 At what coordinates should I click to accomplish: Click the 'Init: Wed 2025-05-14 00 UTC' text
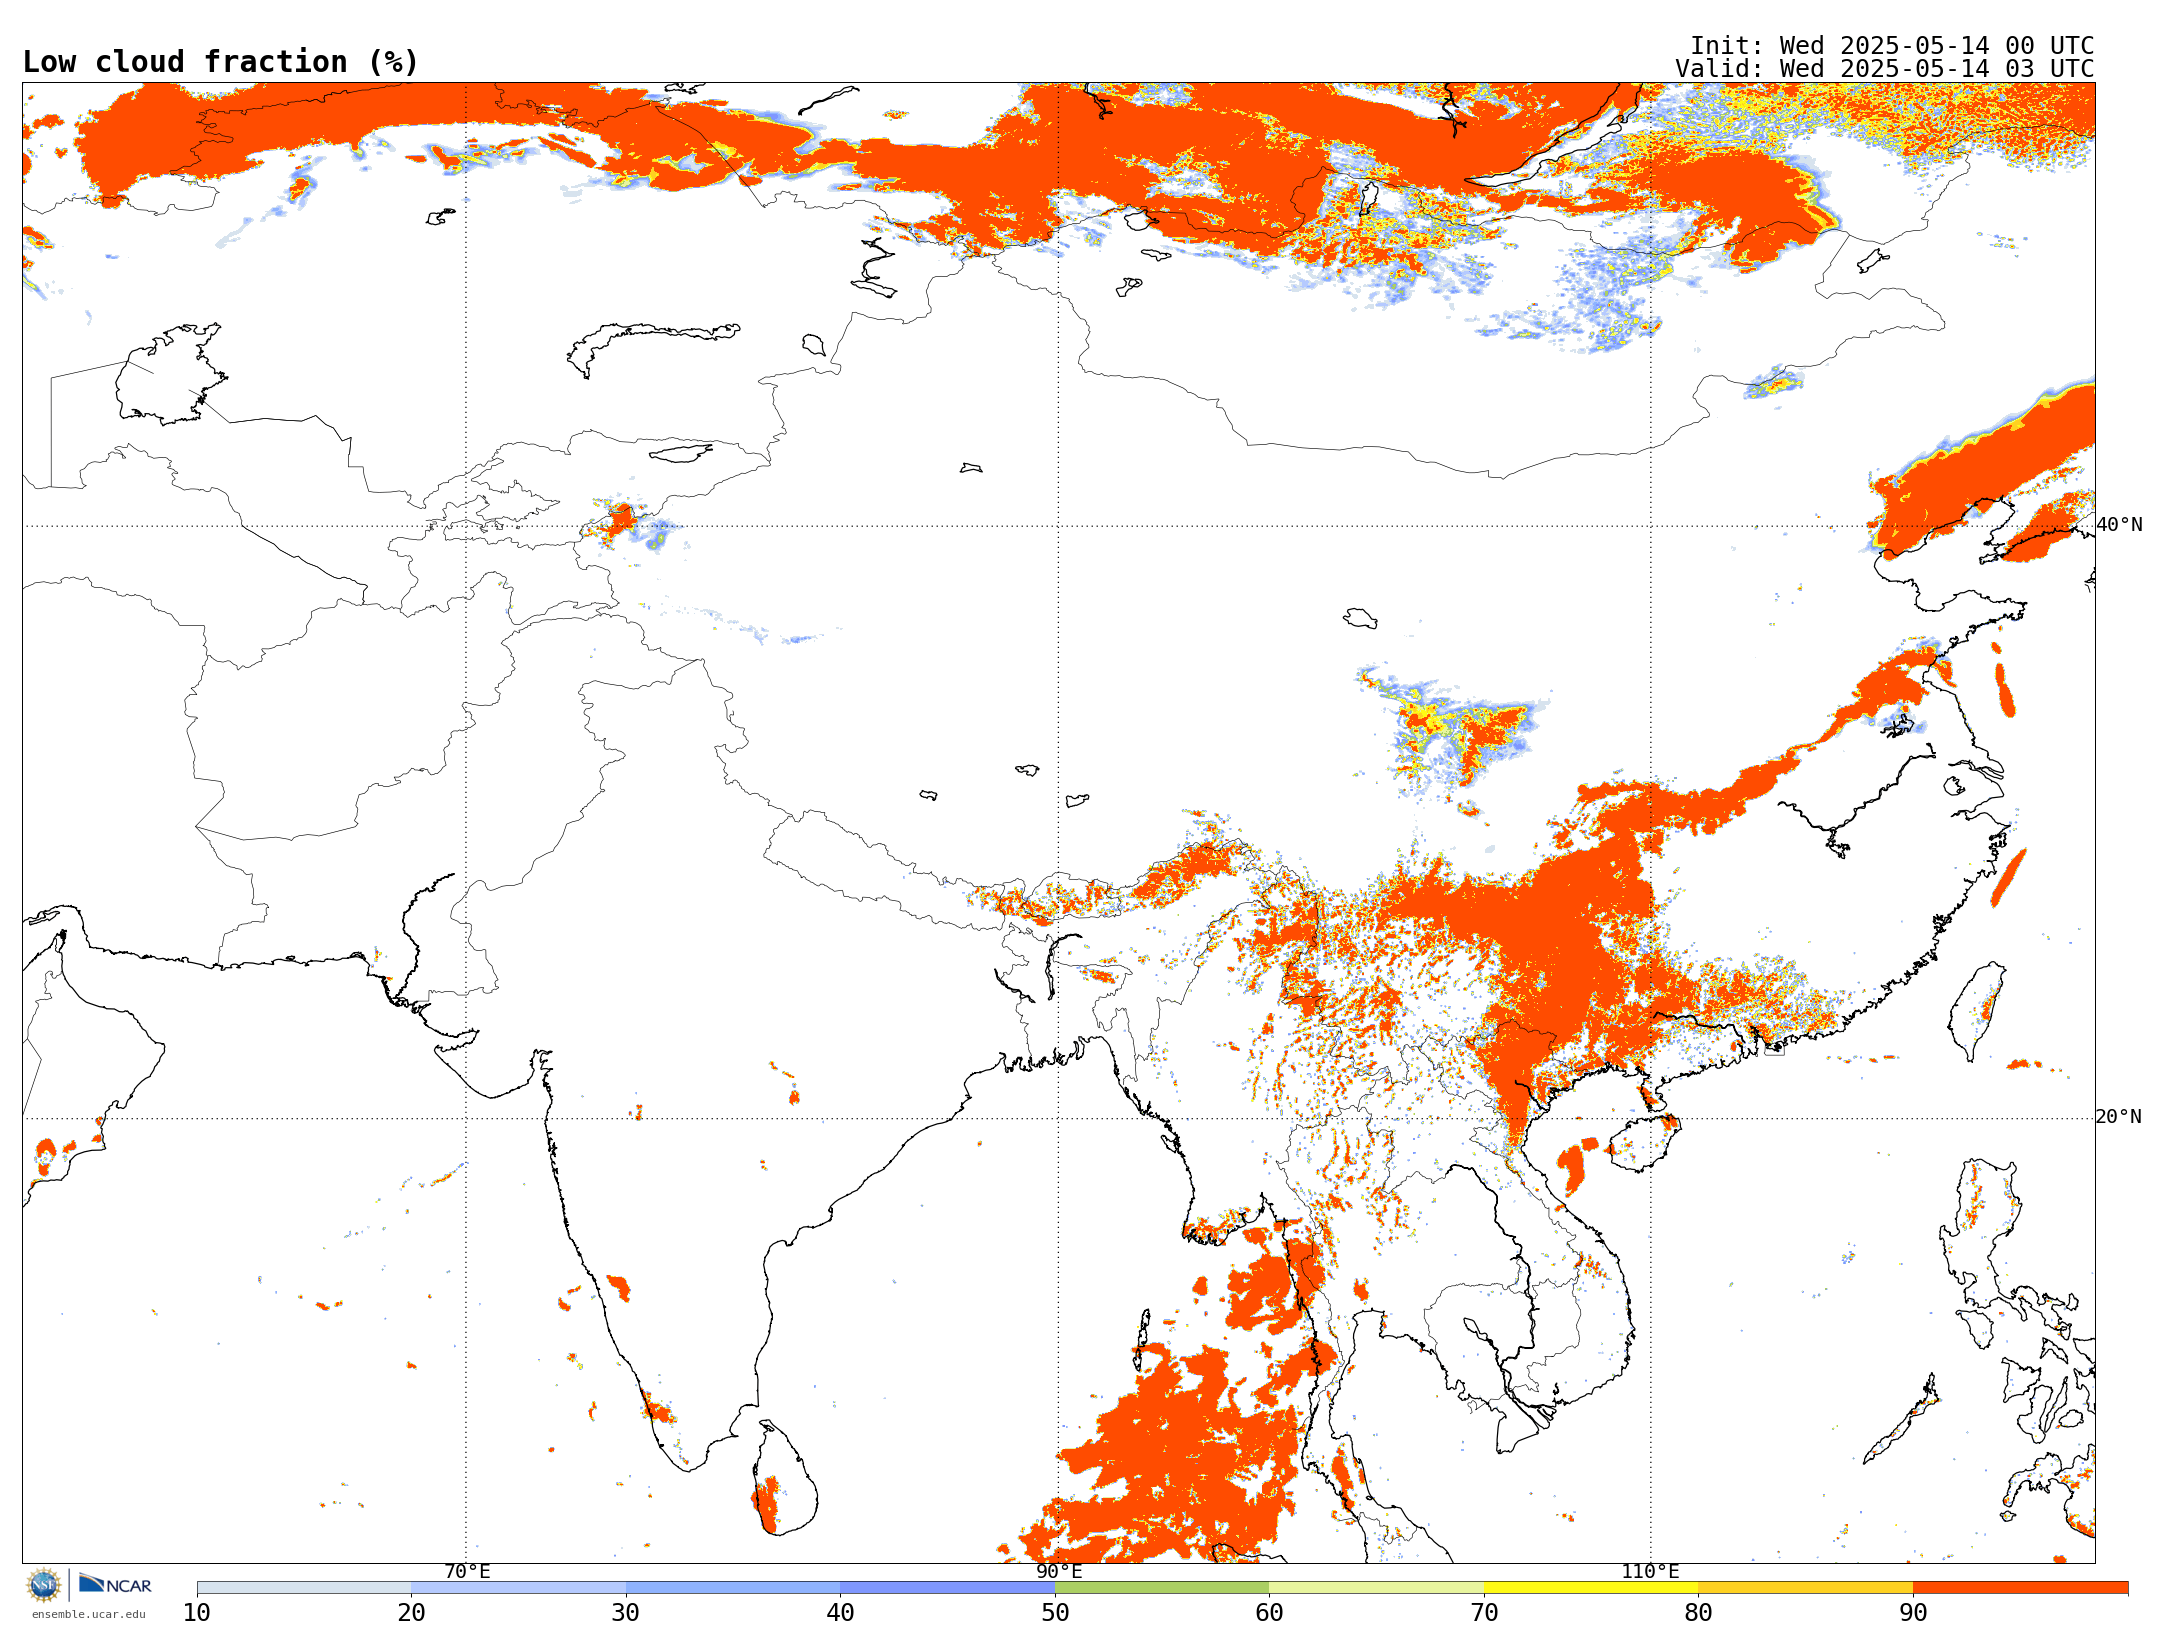pyautogui.click(x=1892, y=46)
